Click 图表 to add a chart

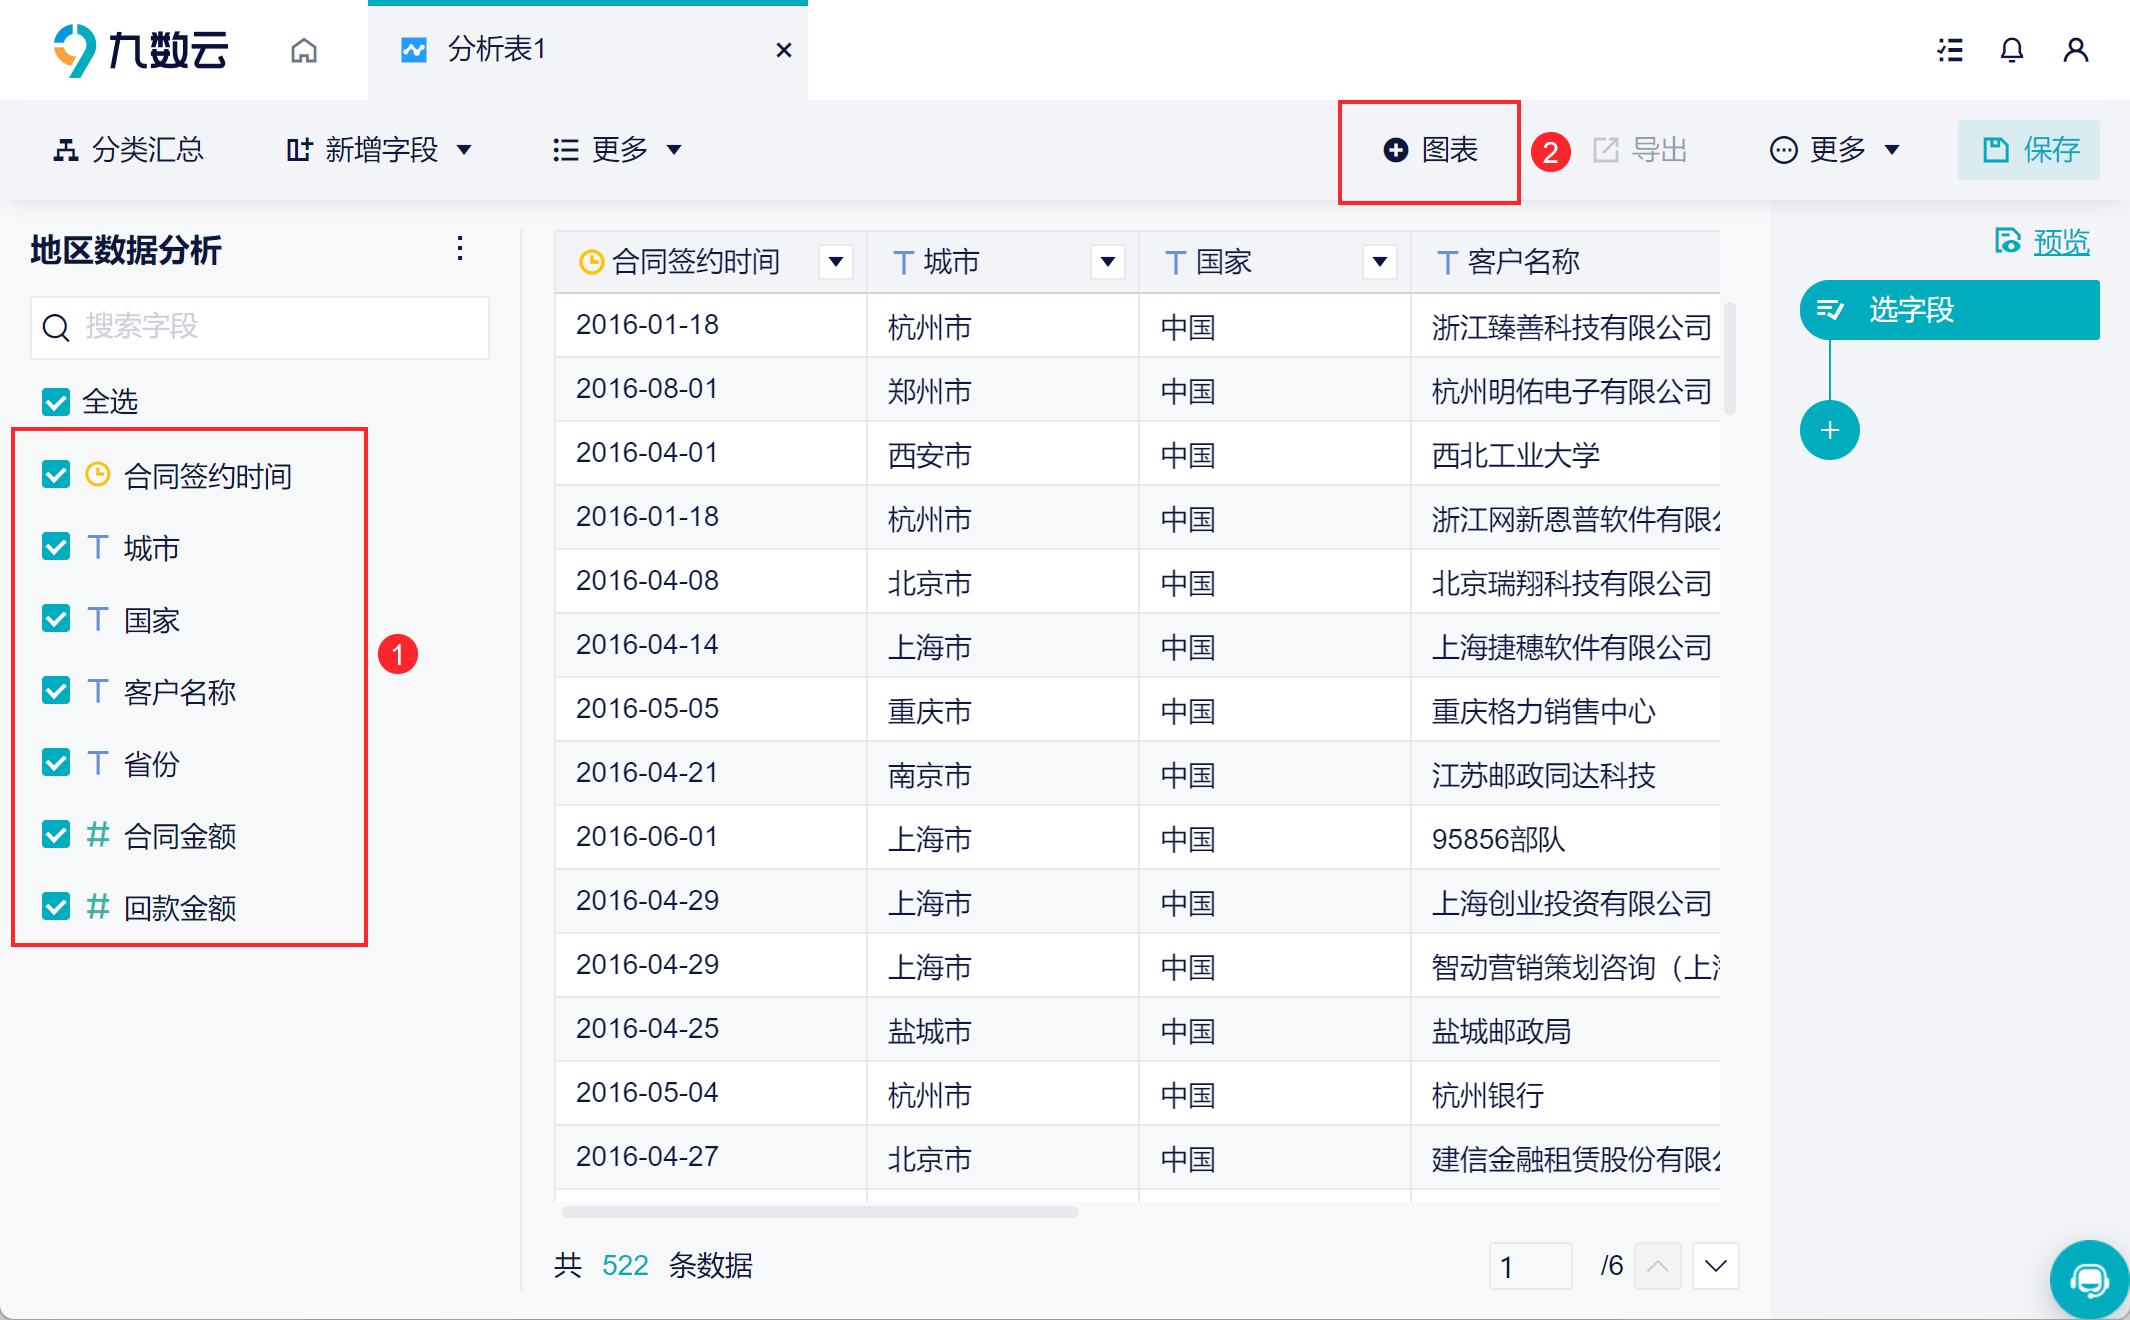coord(1430,151)
